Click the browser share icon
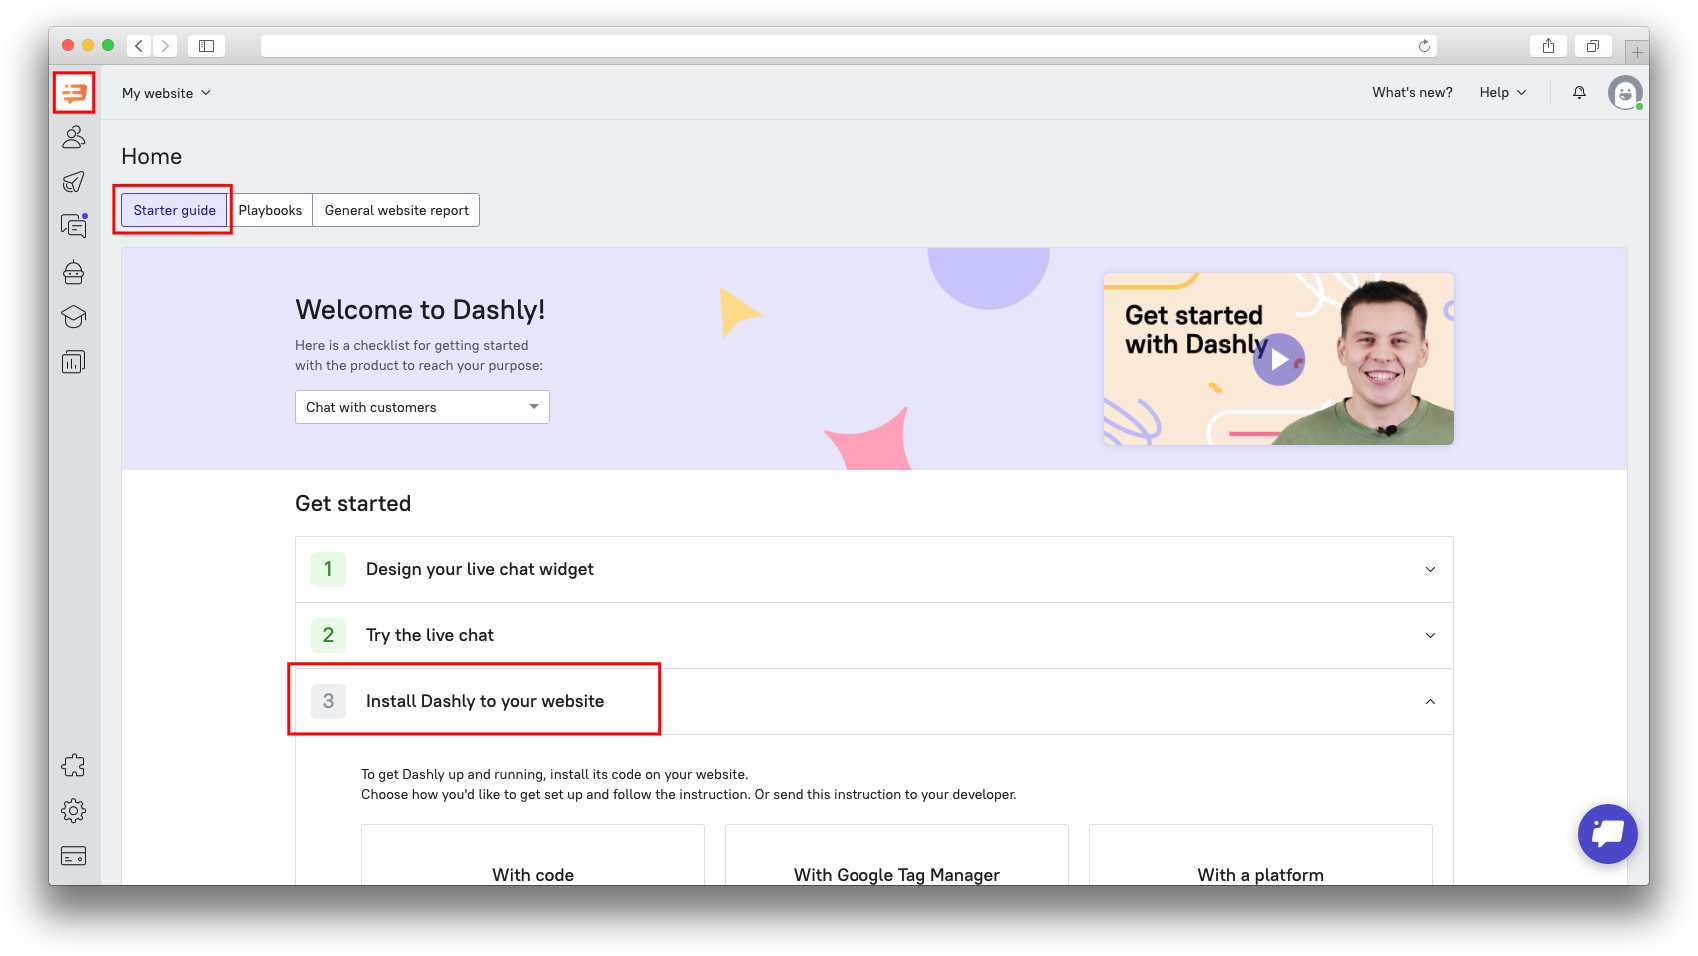Image resolution: width=1698 pixels, height=956 pixels. click(x=1548, y=46)
